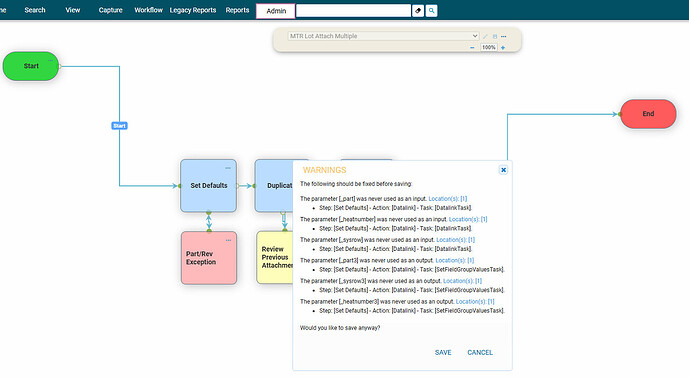Click the eraser clear-search icon
This screenshot has height=378, width=689.
(x=418, y=11)
